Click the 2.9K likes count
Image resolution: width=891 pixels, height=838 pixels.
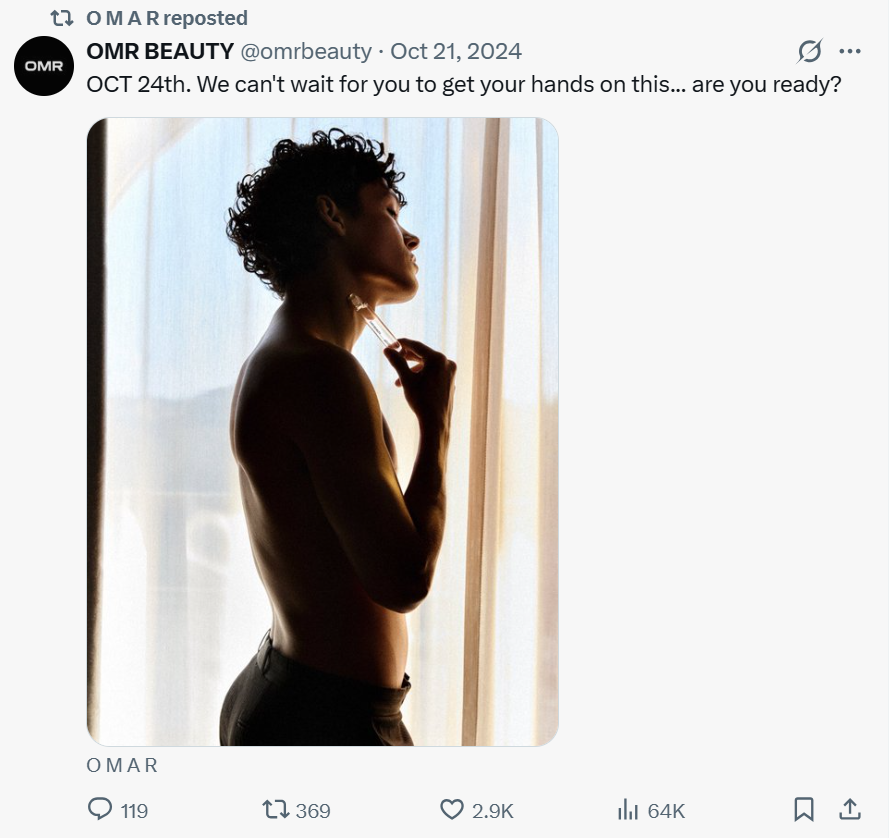[x=492, y=811]
